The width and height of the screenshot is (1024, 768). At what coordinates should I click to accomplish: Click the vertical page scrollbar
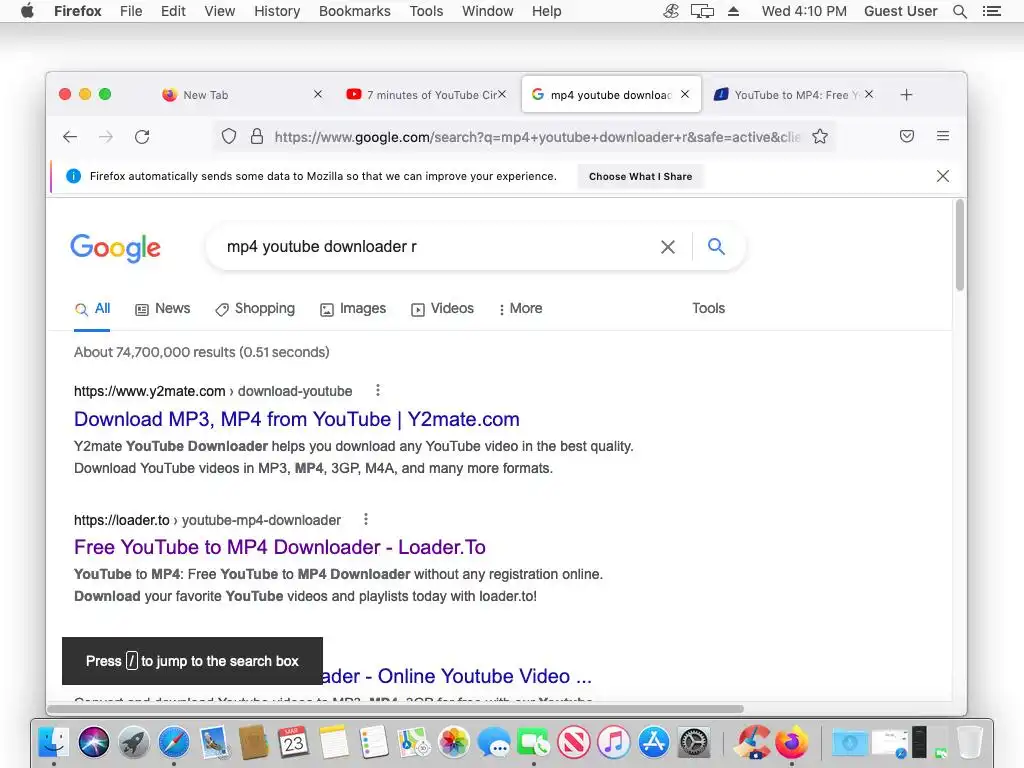(959, 246)
